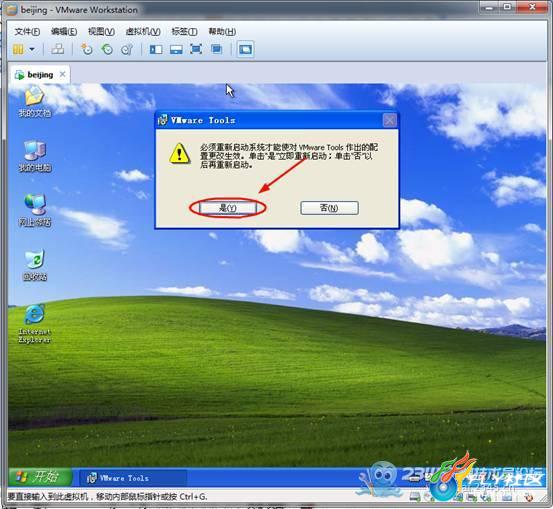Enter full screen mode icon
The image size is (553, 509).
(x=196, y=49)
